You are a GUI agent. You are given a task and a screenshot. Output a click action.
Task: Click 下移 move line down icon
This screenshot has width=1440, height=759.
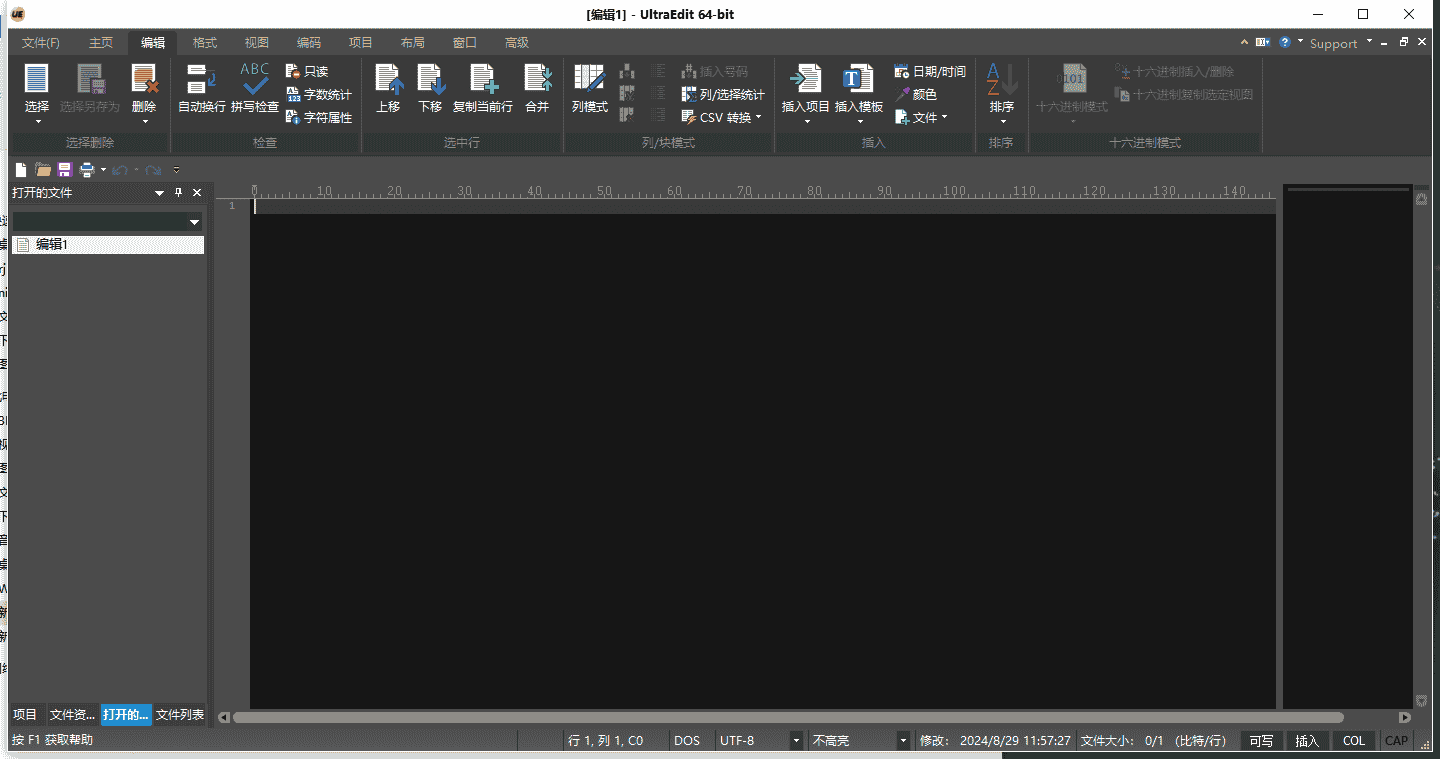pyautogui.click(x=430, y=80)
